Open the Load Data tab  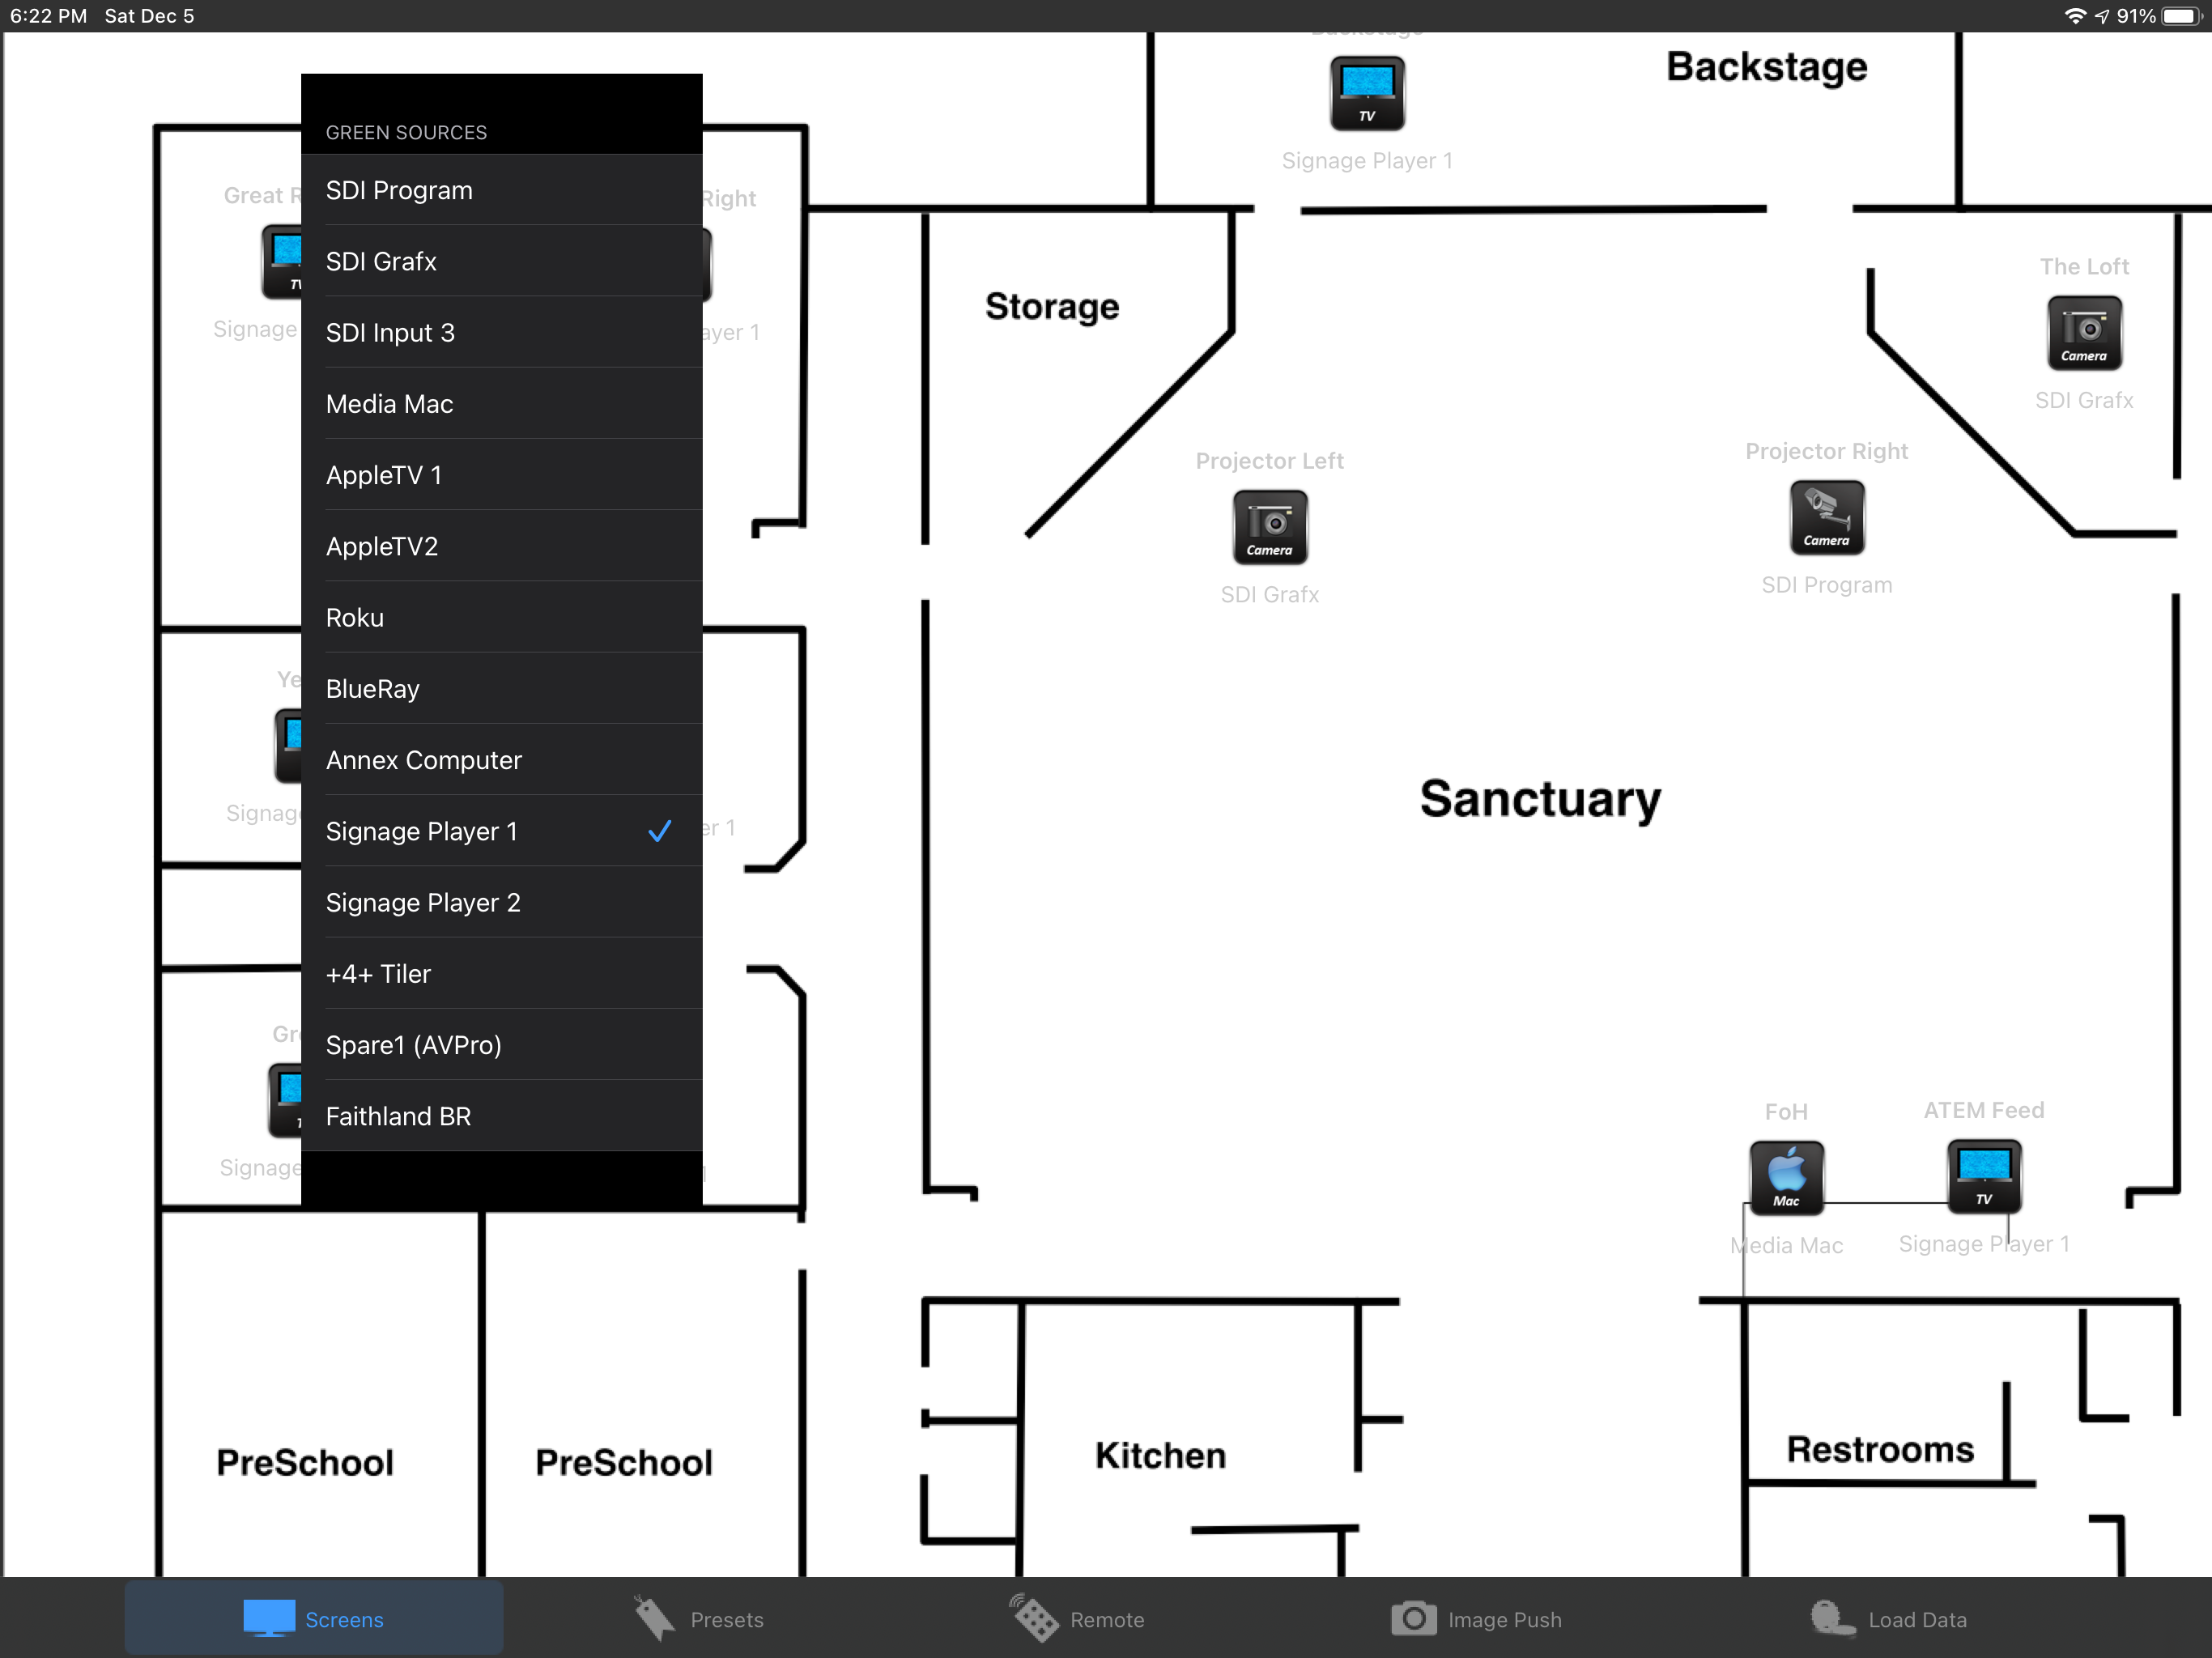1888,1619
